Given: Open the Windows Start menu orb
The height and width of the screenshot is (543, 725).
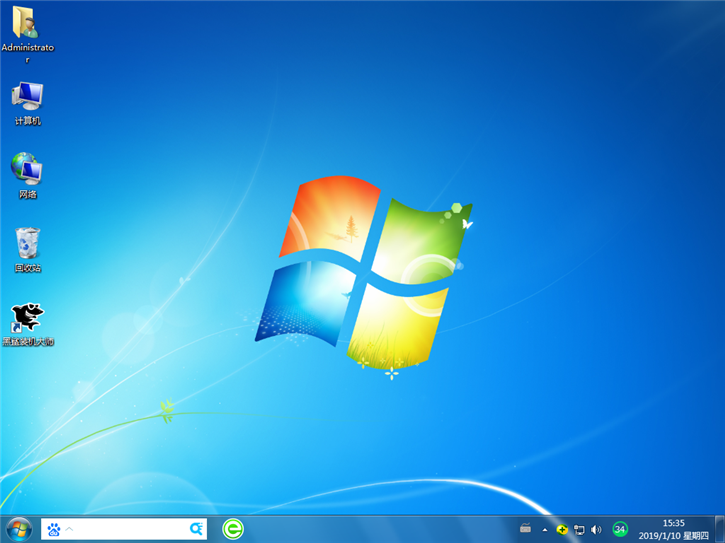Looking at the screenshot, I should 18,528.
